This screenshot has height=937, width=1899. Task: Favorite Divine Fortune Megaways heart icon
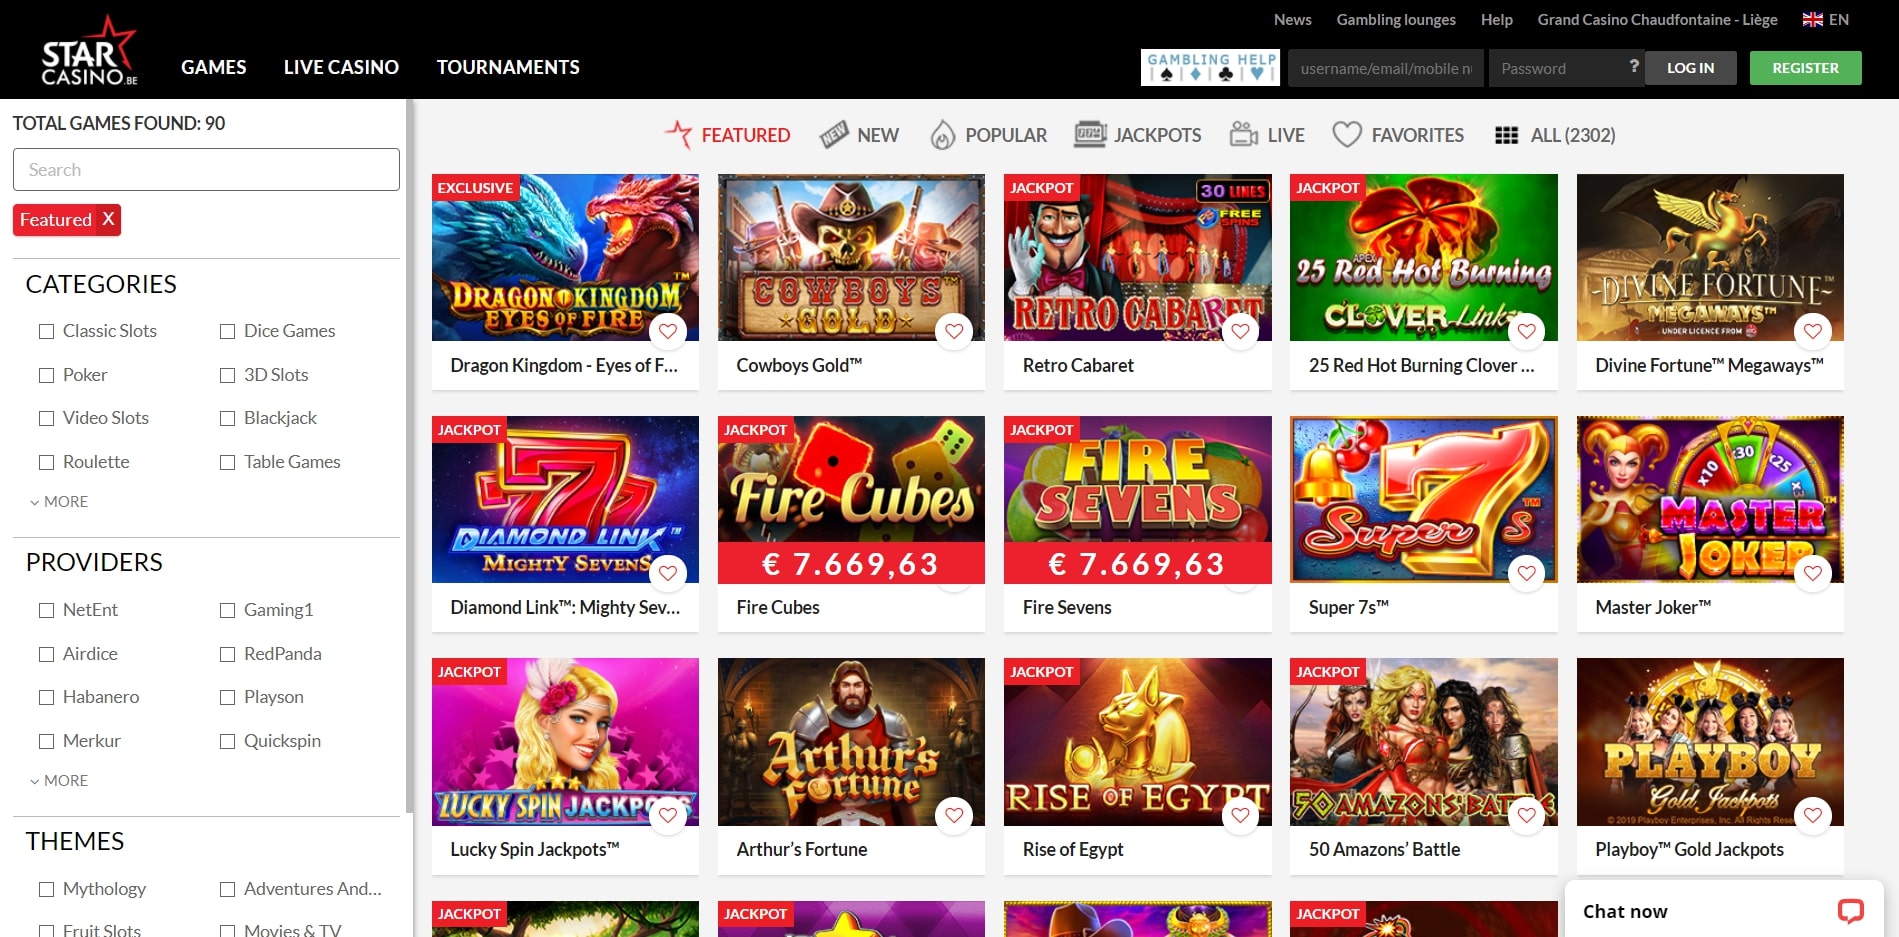(1813, 331)
